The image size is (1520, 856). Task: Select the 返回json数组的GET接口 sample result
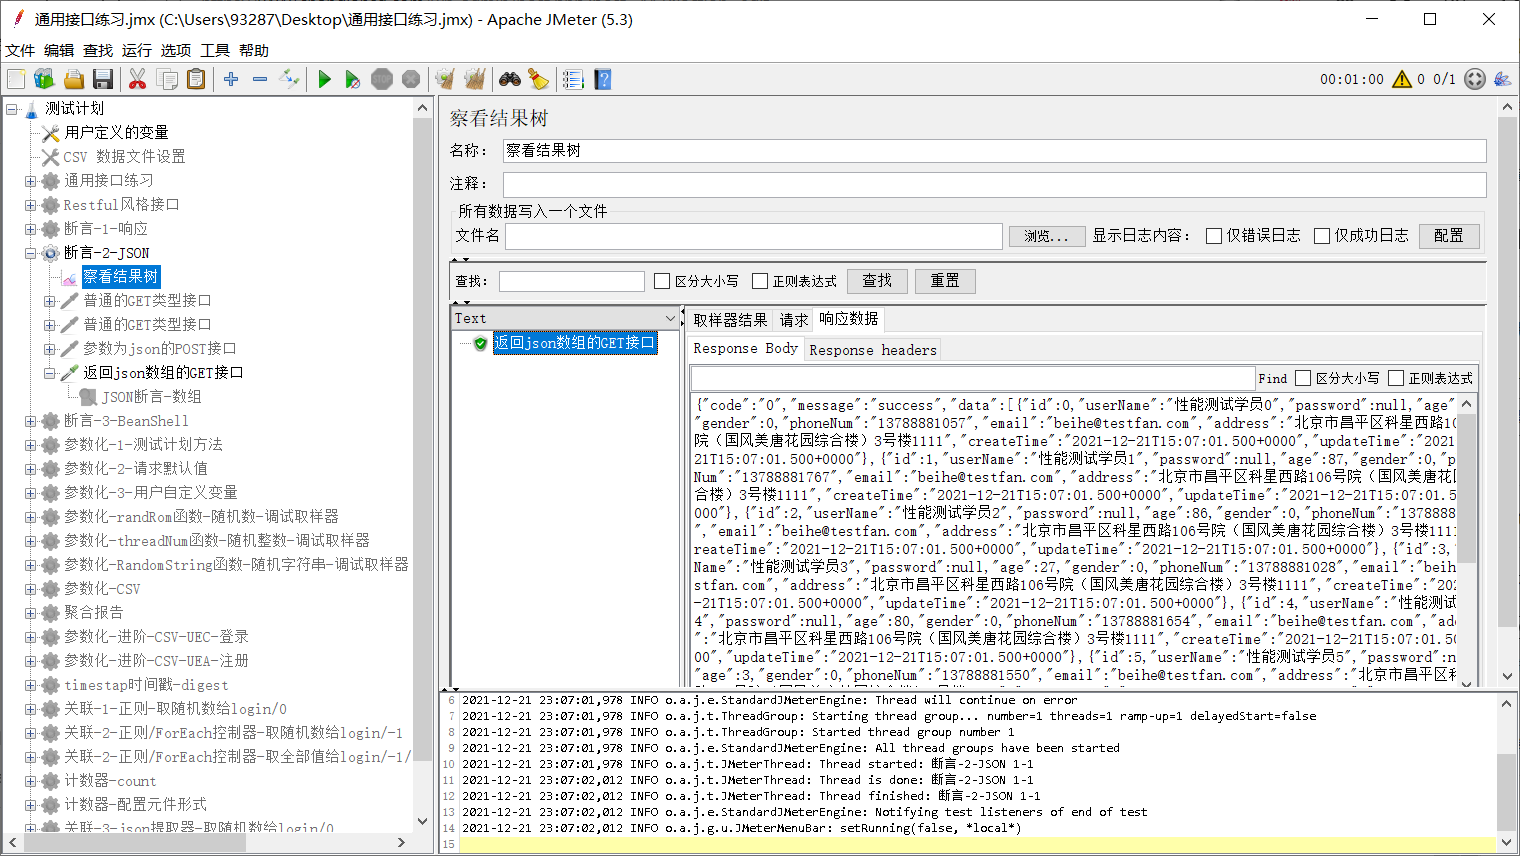[575, 343]
